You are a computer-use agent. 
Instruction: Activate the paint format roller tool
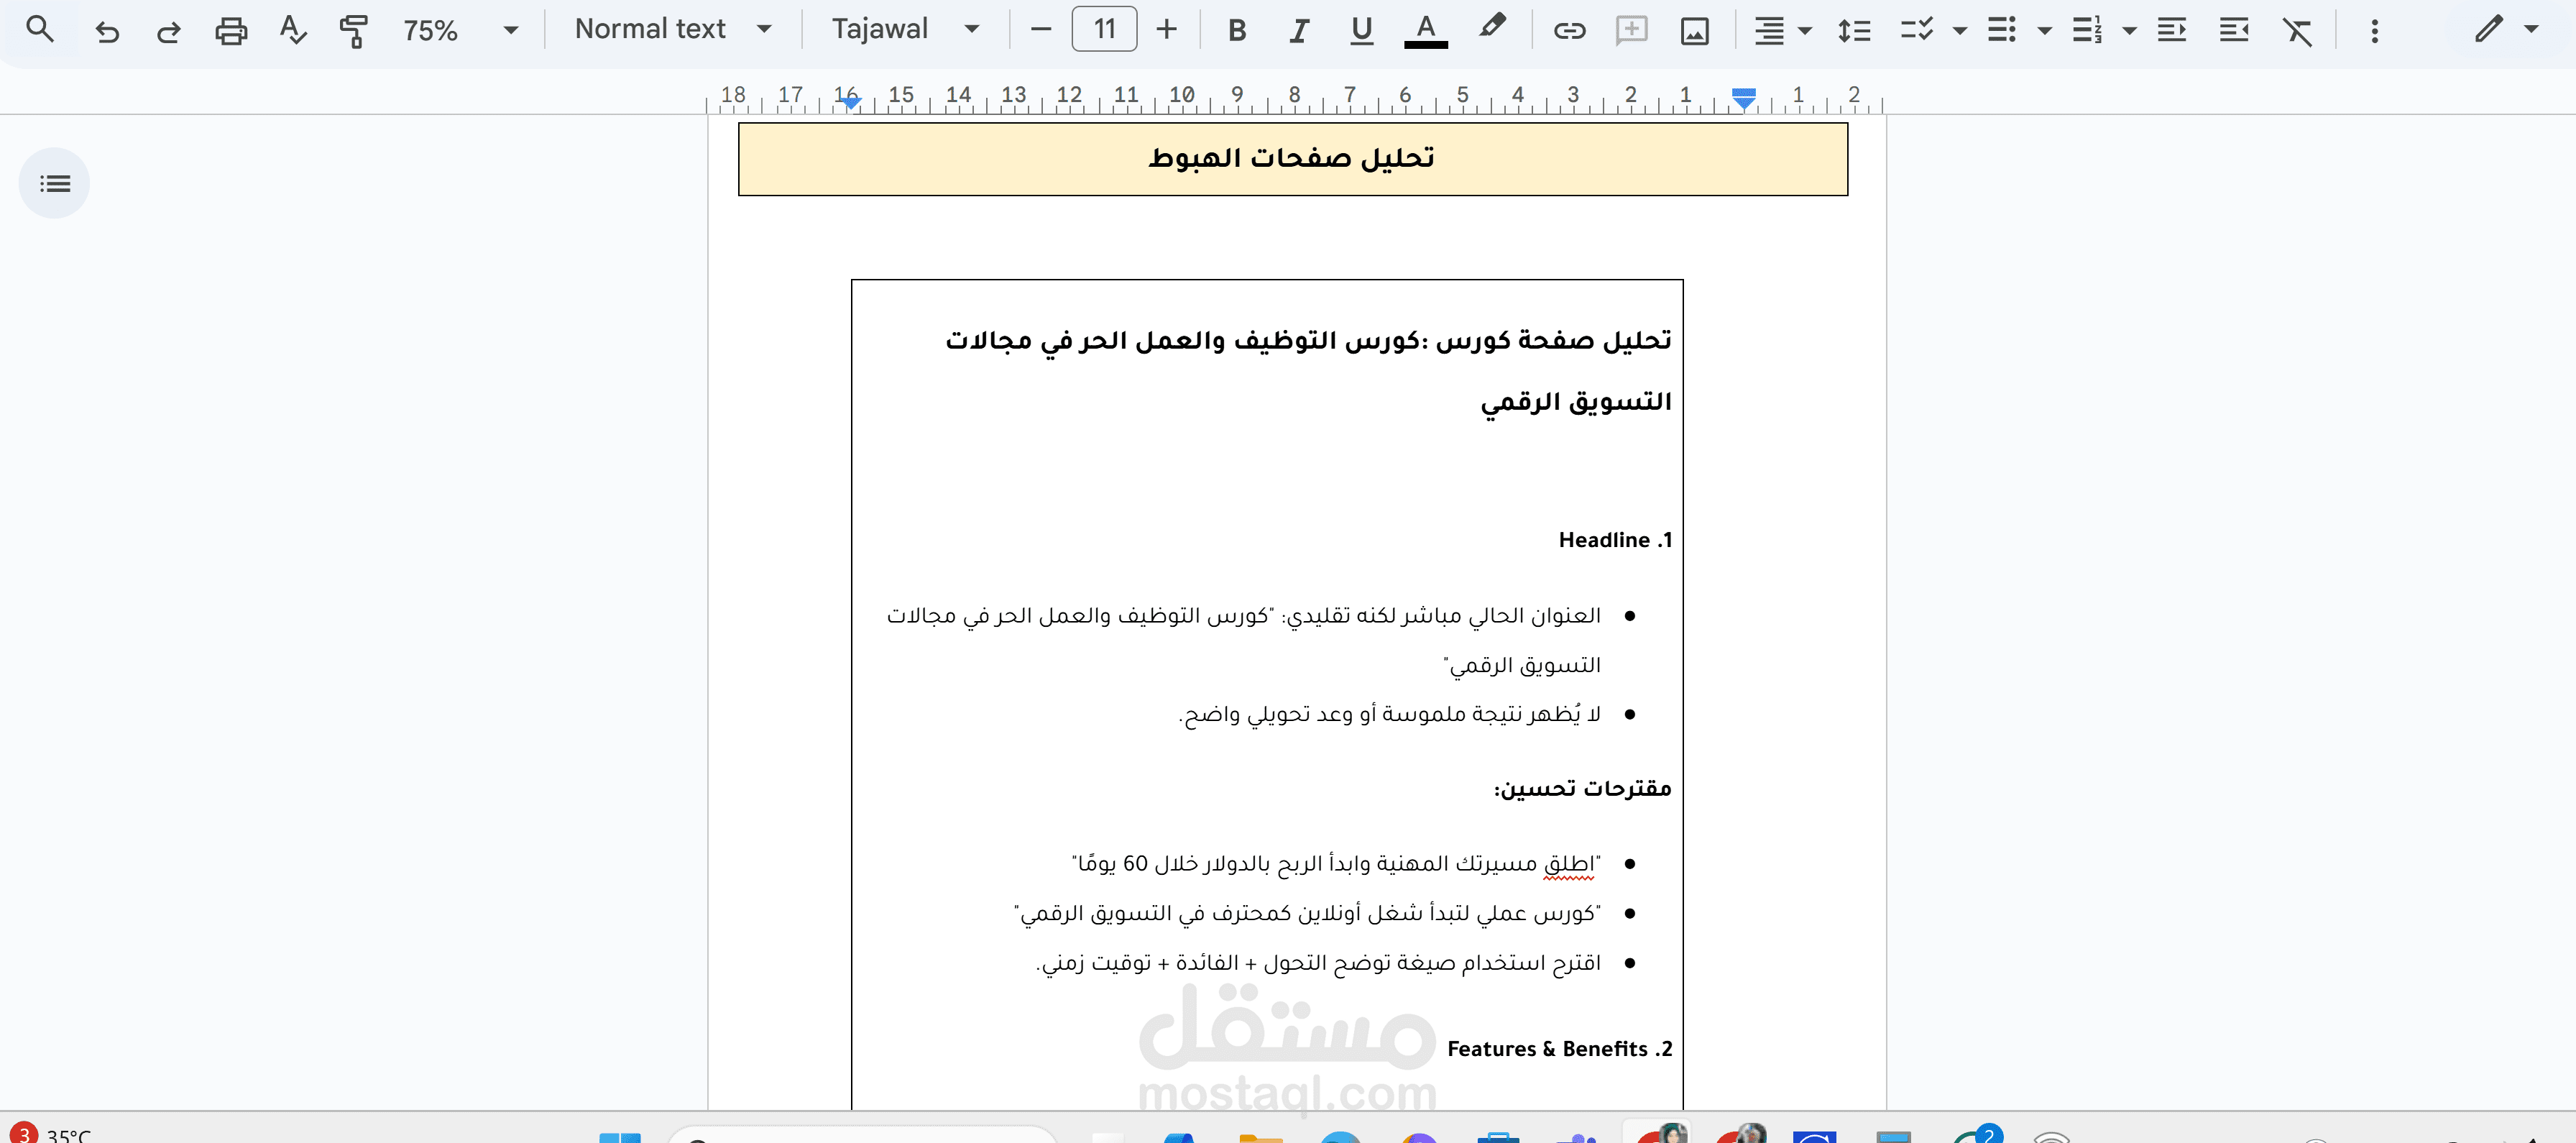354,31
